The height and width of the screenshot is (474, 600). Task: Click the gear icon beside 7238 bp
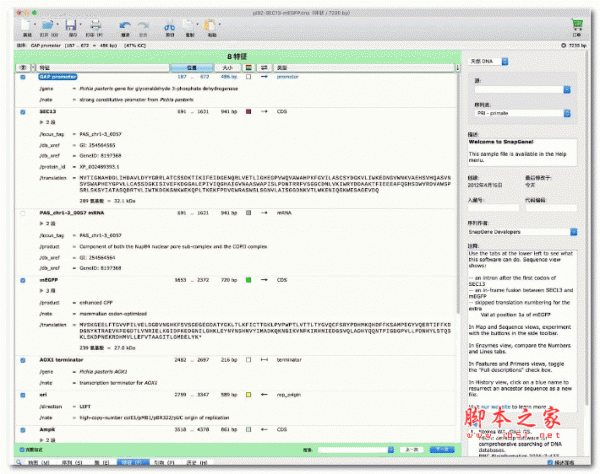tap(563, 45)
